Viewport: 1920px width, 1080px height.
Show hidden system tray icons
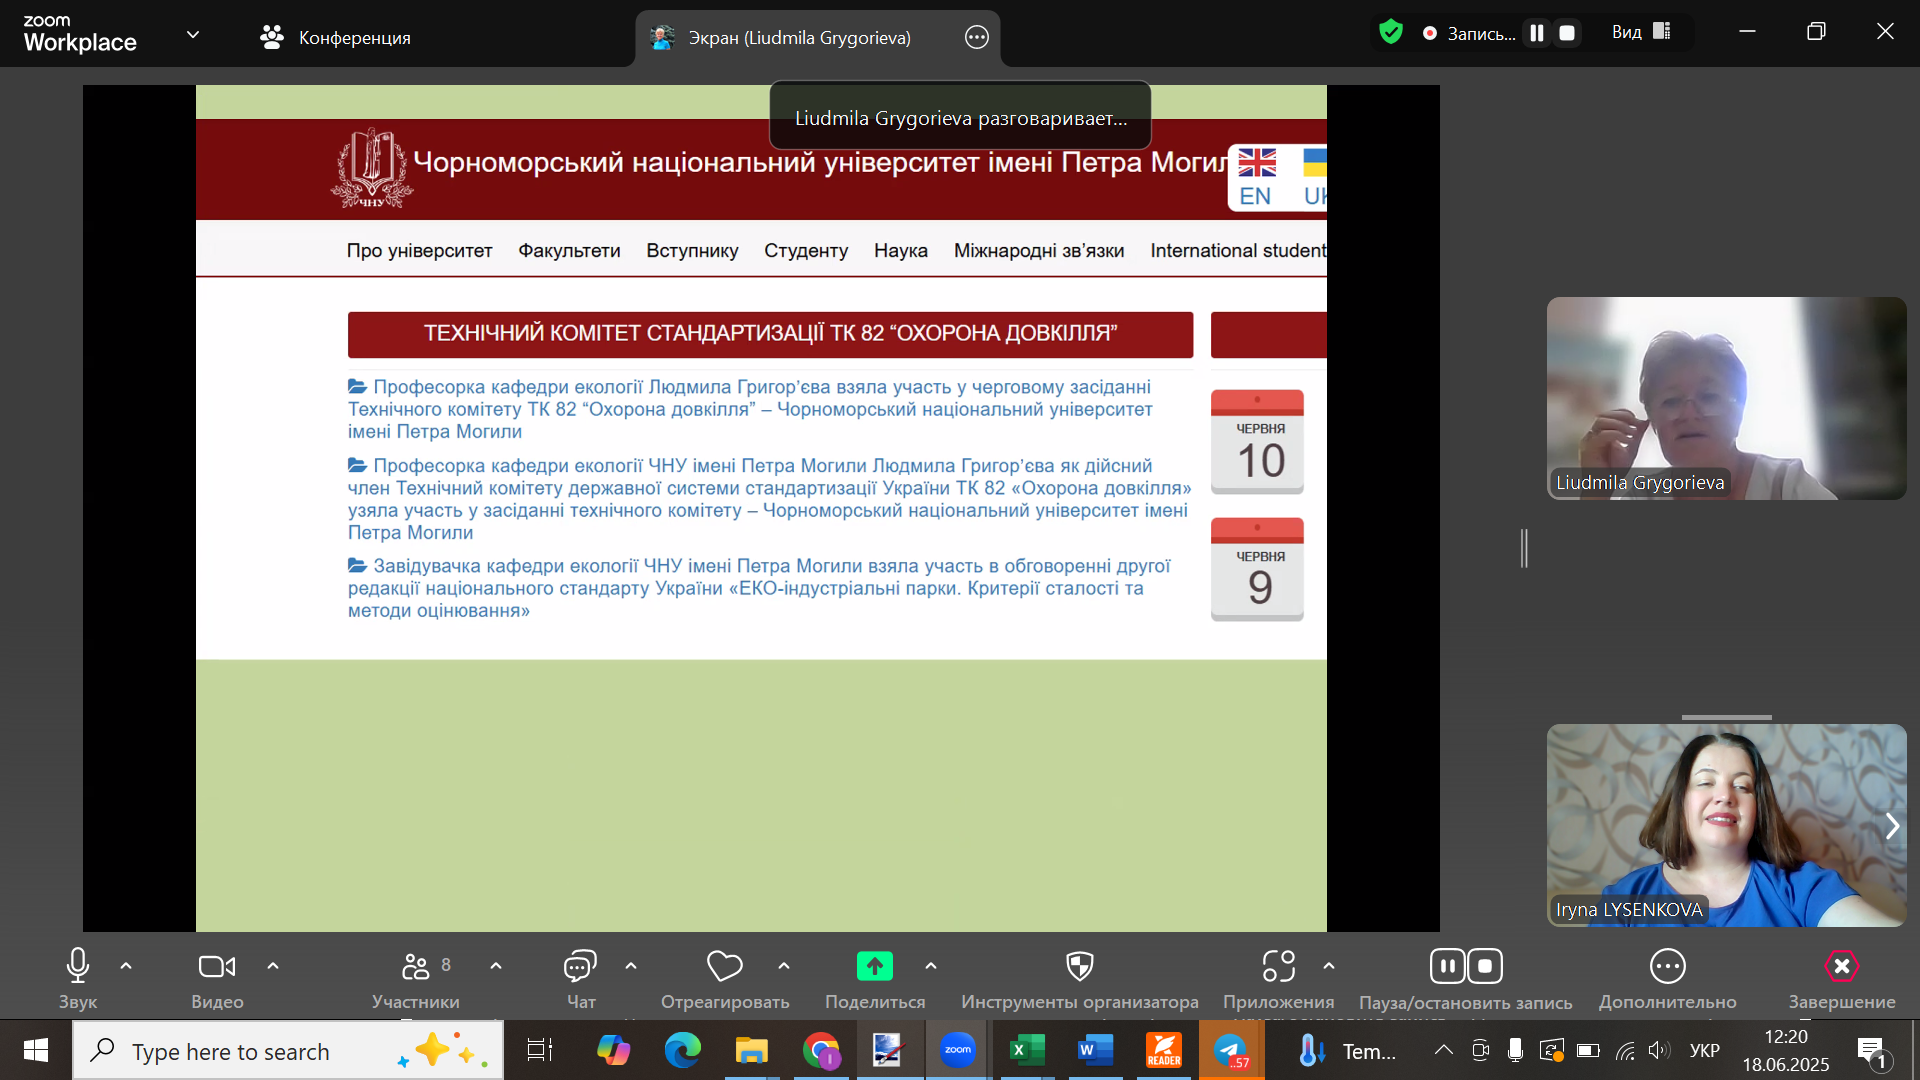click(x=1444, y=1050)
